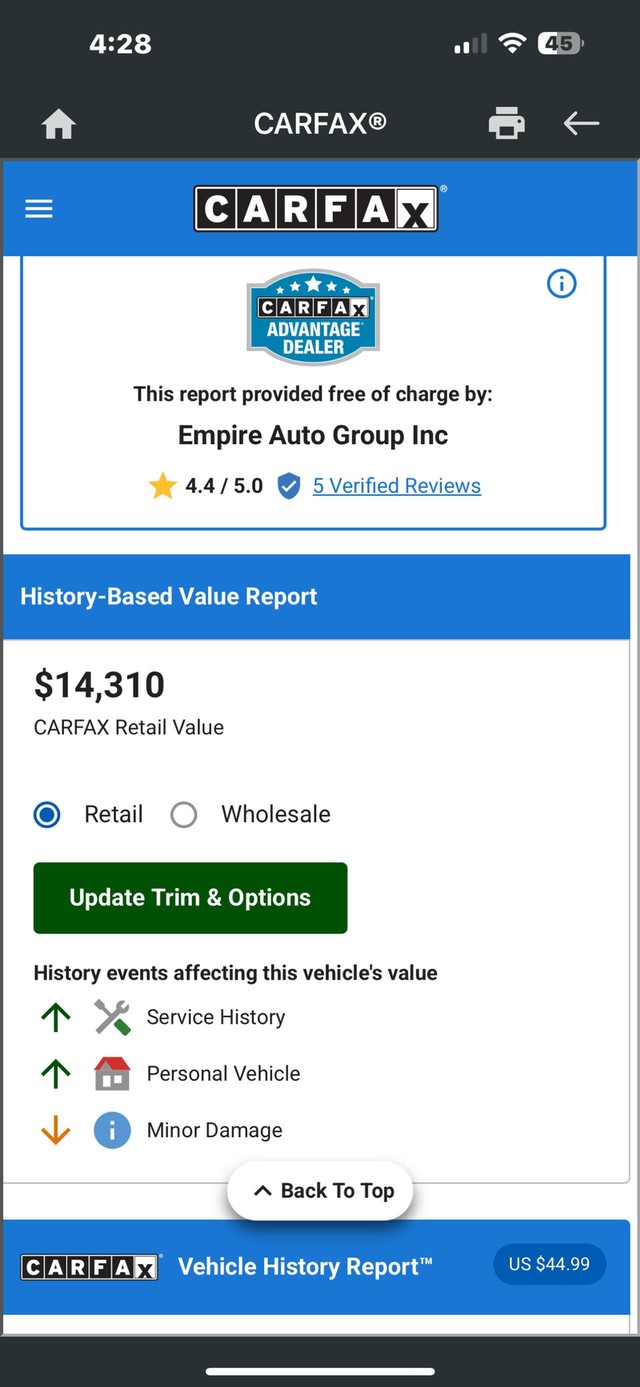Tap the verified shield icon
Screen dimensions: 640x1387
pyautogui.click(x=289, y=486)
